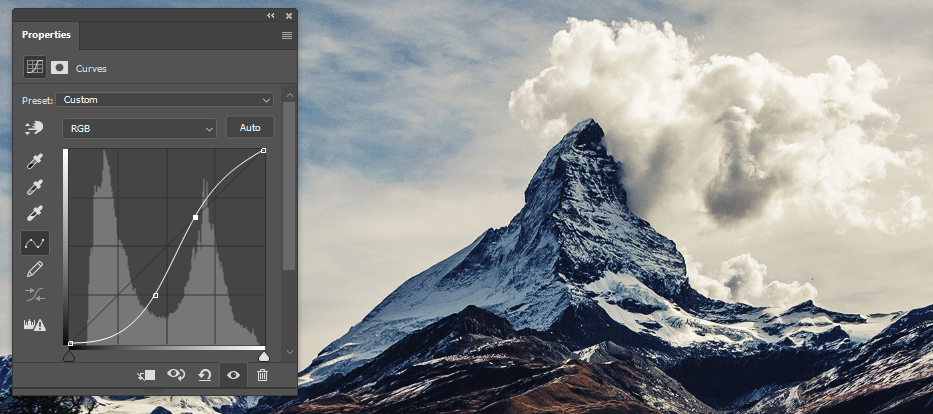Select the Curves adjustment icon
Screen dimensions: 933x414
pos(35,67)
